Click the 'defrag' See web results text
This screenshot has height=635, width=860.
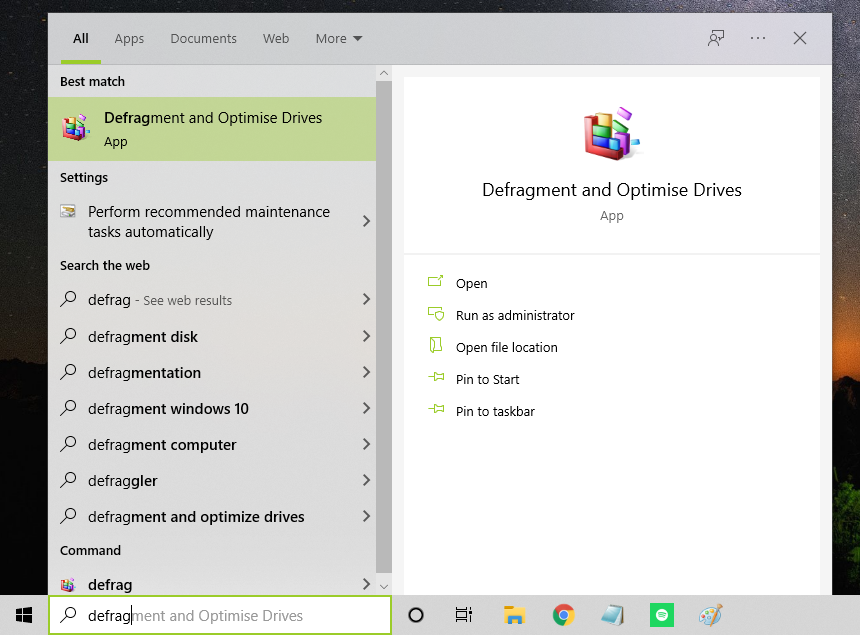pyautogui.click(x=160, y=300)
